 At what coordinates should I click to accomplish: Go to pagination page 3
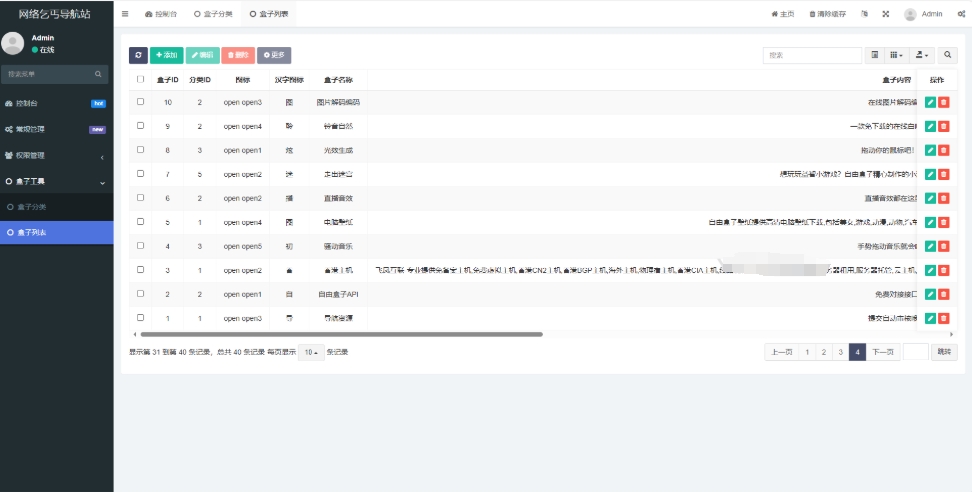pos(841,352)
